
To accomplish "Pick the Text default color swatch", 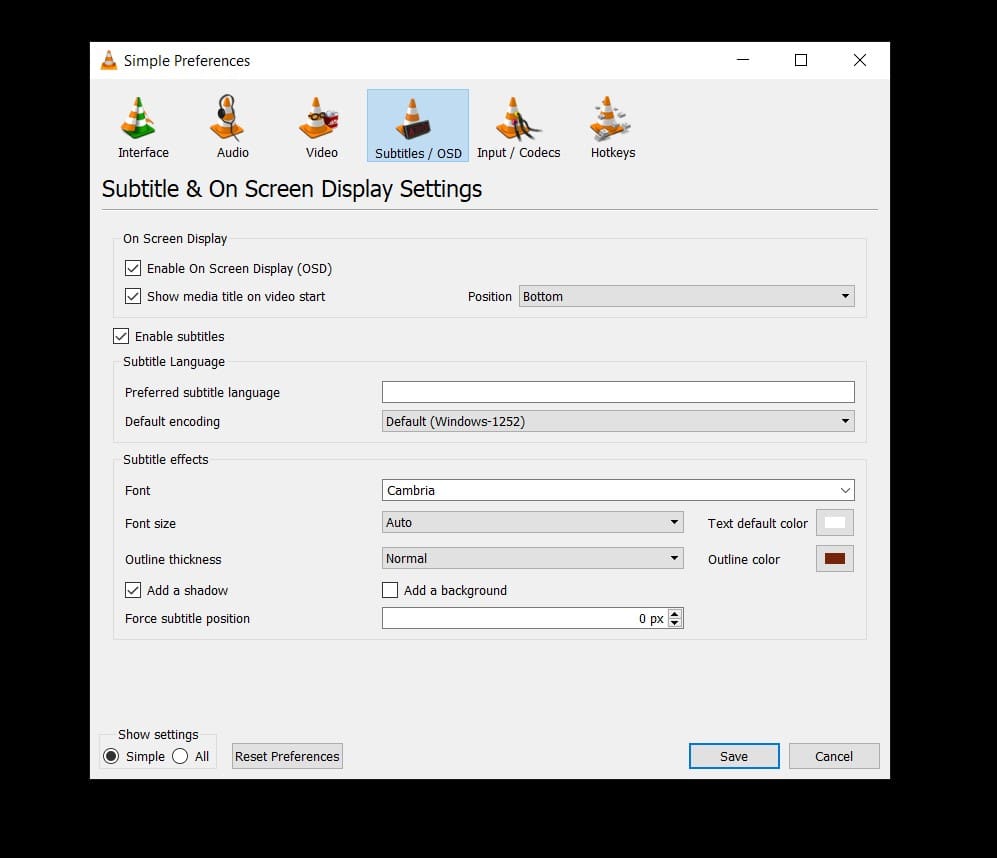I will tap(835, 523).
